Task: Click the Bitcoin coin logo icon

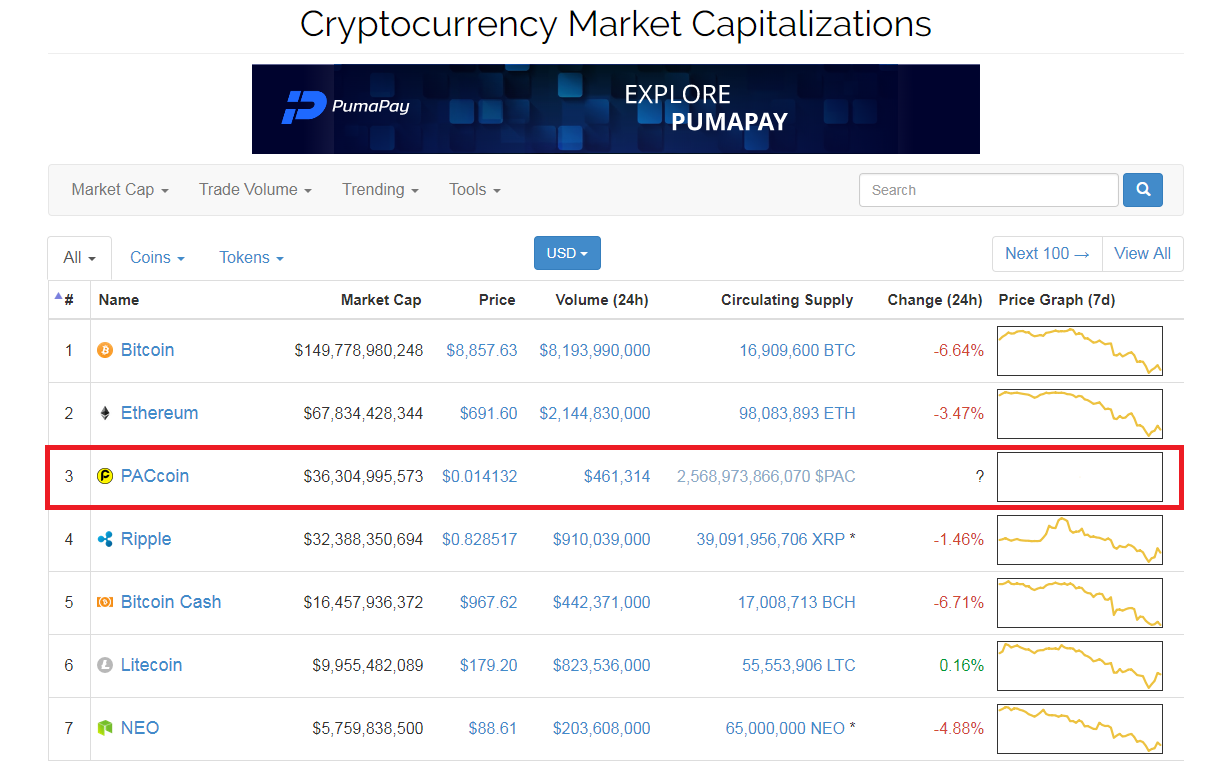Action: tap(105, 350)
